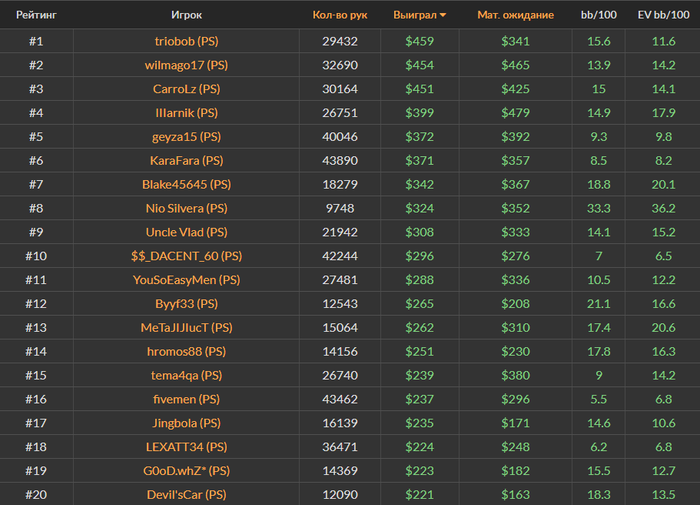Screen dimensions: 700x505
Task: Click the EV bb/100 column header
Action: (664, 16)
